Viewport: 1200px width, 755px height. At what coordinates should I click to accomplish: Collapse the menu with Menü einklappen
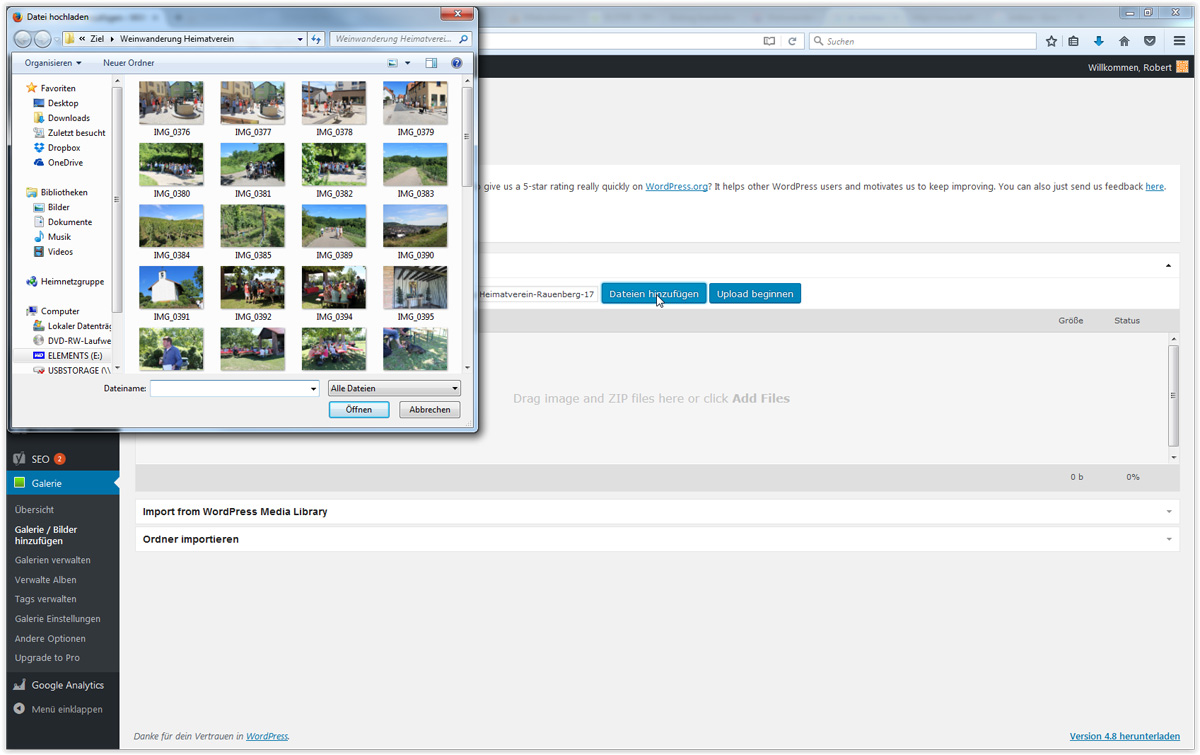(60, 709)
